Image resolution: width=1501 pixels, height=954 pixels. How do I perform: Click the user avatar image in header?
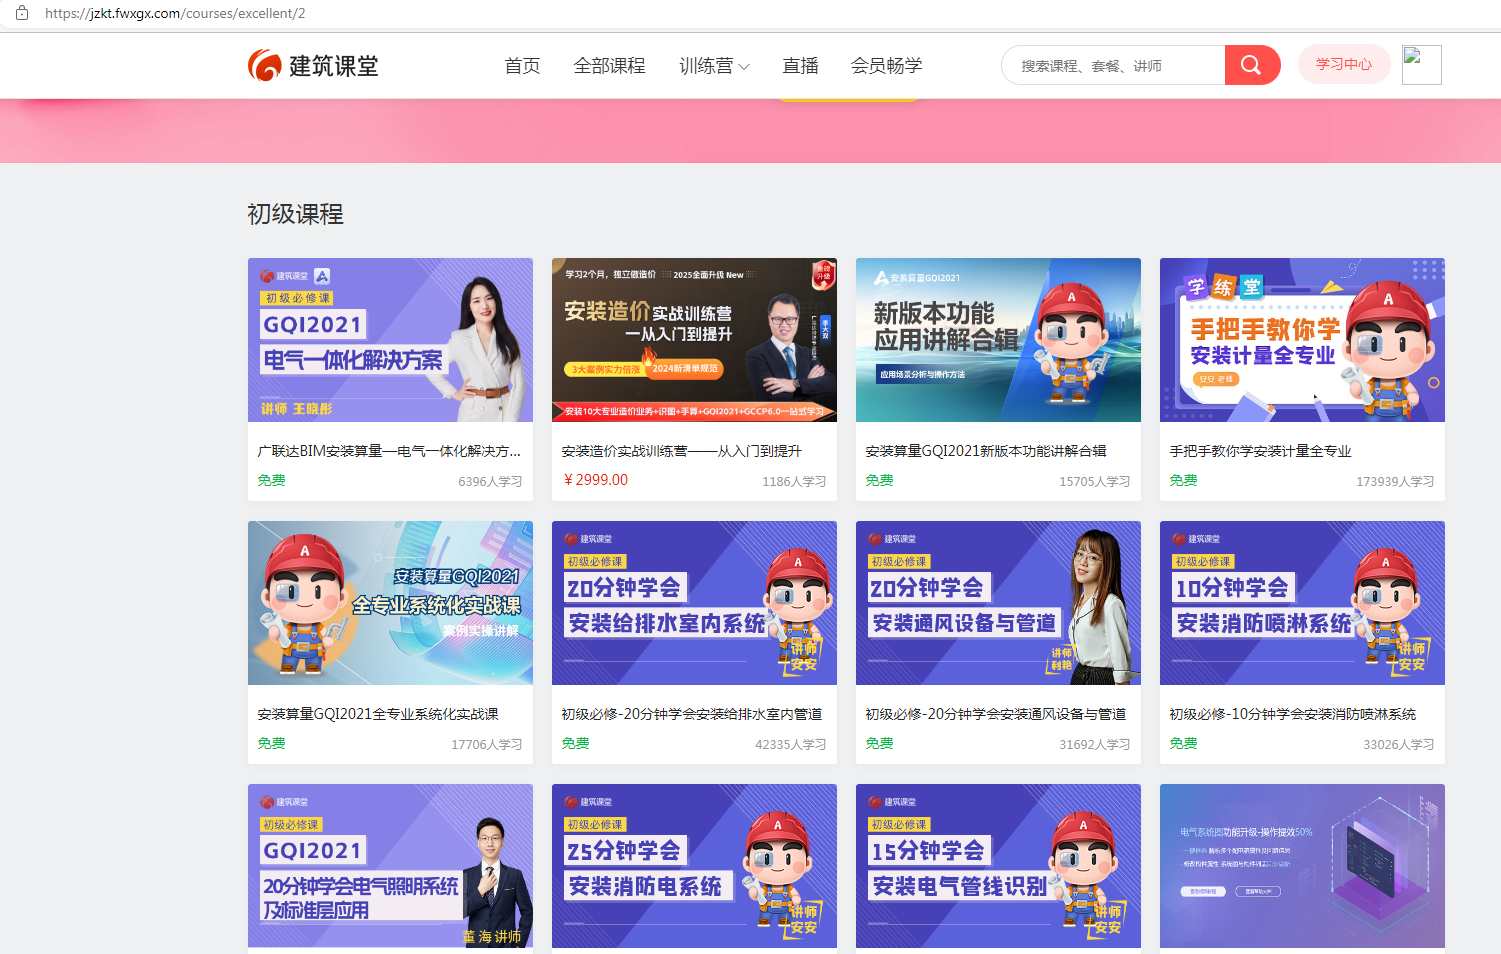[1421, 65]
